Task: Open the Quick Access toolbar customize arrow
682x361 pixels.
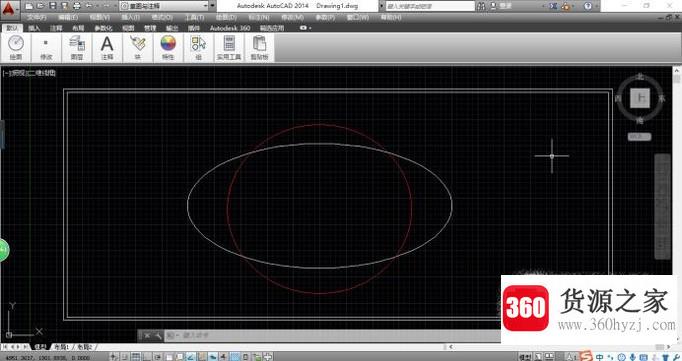Action: [x=213, y=6]
